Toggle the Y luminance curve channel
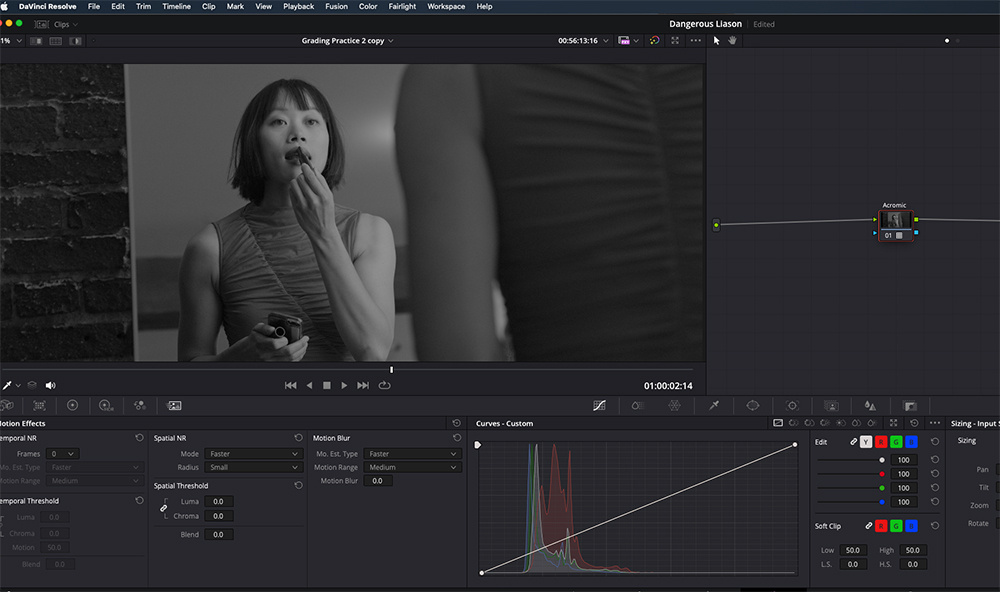Image resolution: width=1000 pixels, height=592 pixels. click(x=865, y=441)
